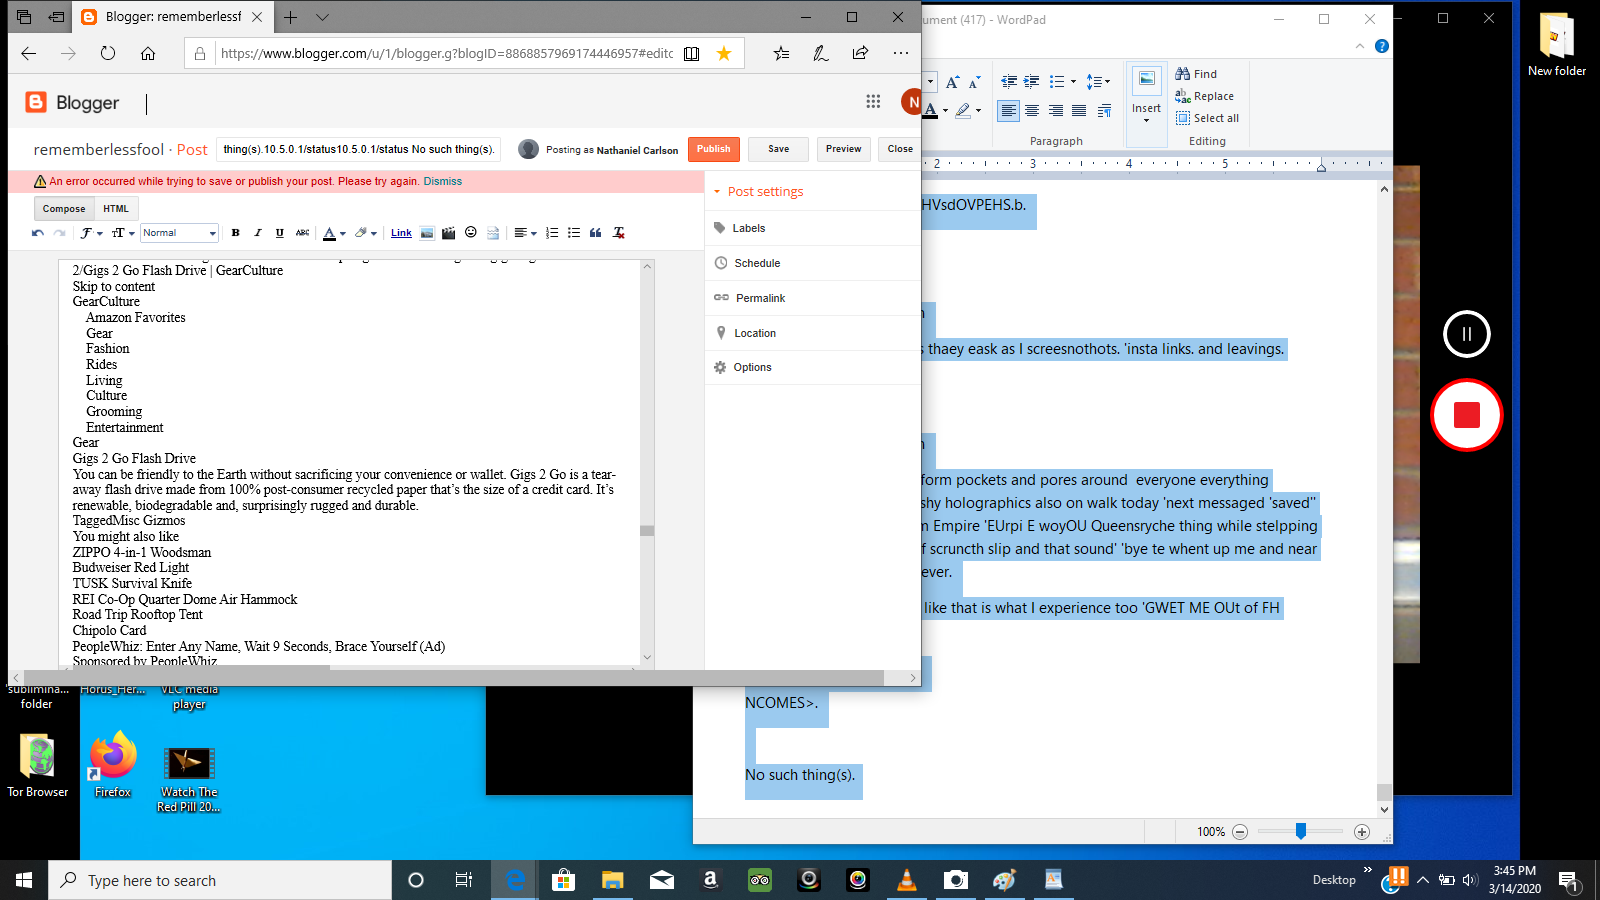The width and height of the screenshot is (1600, 900).
Task: Grow font size in WordPad ribbon
Action: (x=952, y=82)
